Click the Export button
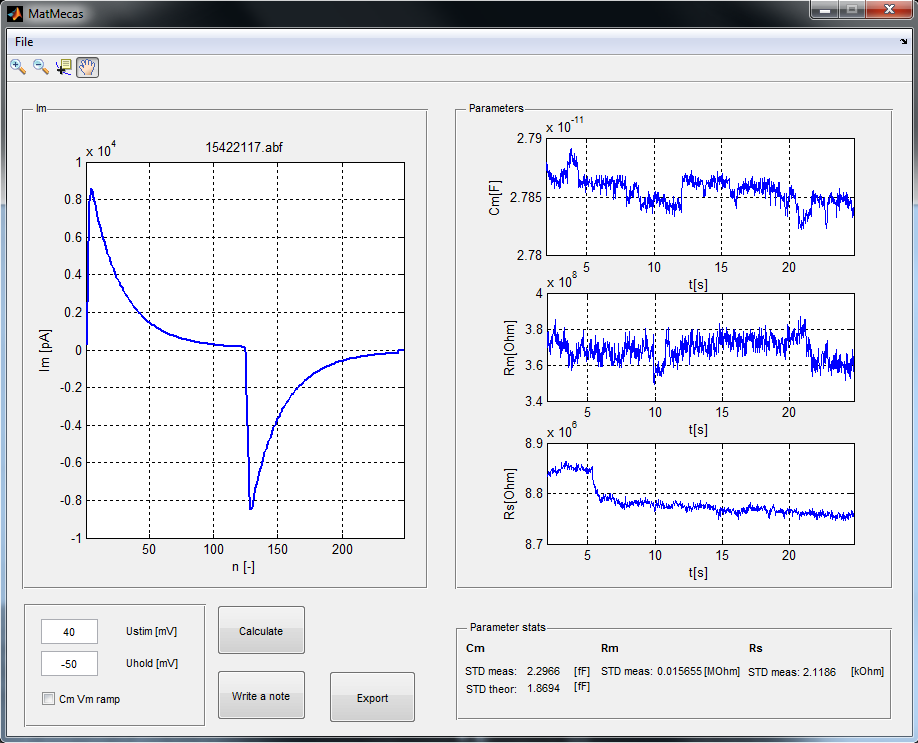 pos(372,697)
